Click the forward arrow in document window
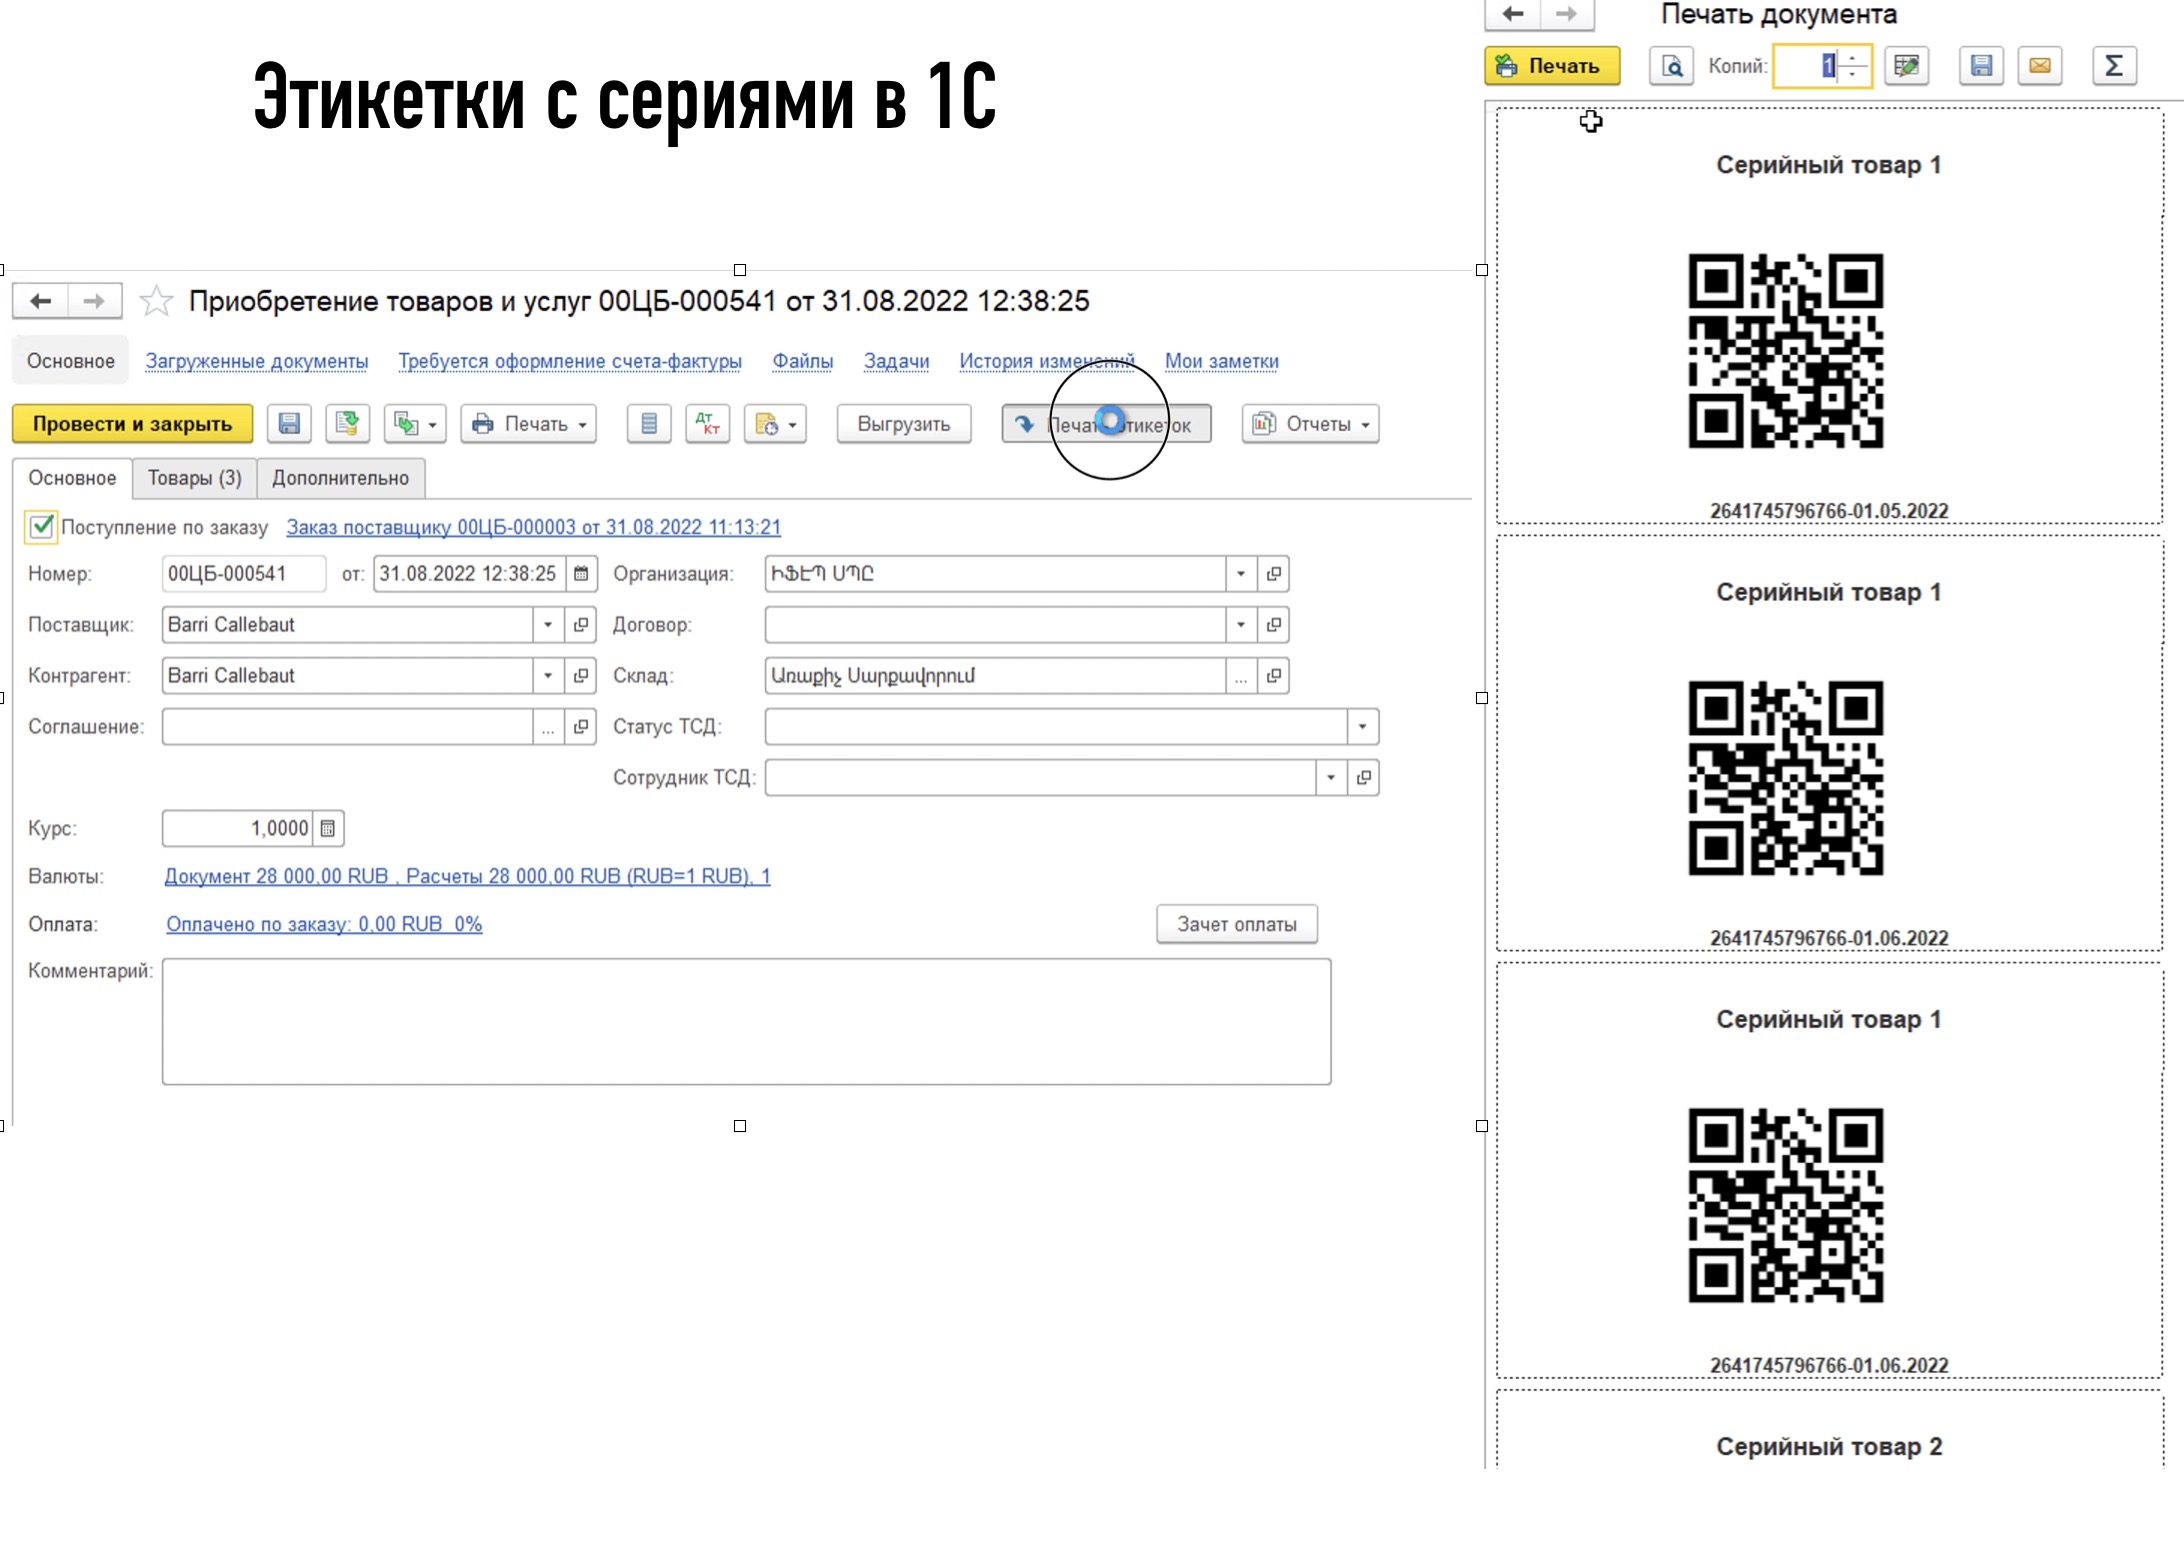The width and height of the screenshot is (2184, 1552). [x=95, y=301]
